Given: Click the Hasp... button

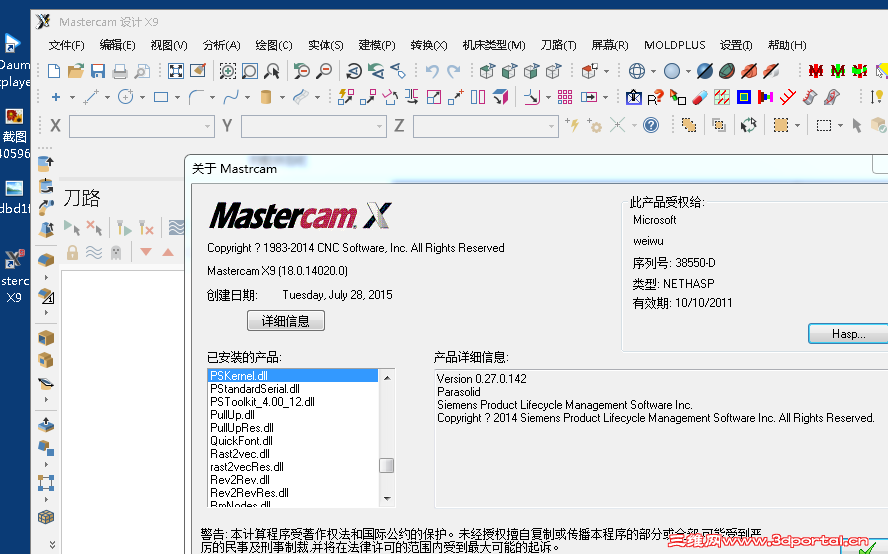Looking at the screenshot, I should pos(848,334).
